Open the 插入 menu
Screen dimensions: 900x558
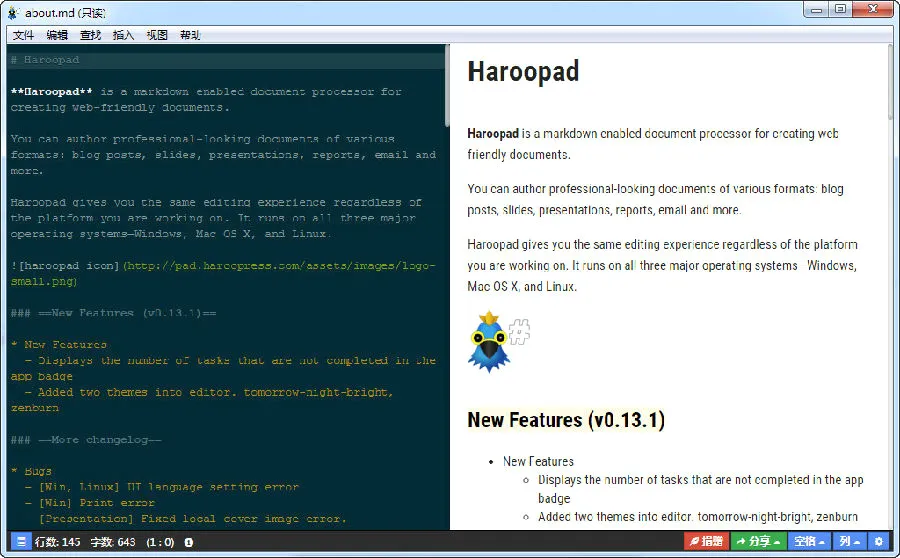[x=123, y=35]
